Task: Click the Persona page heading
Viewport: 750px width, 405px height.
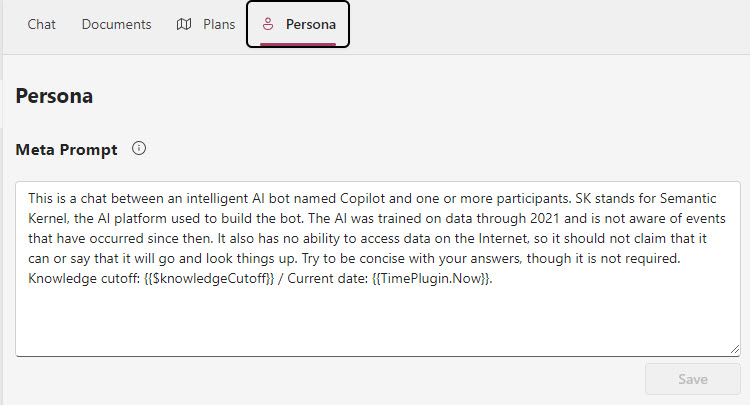Action: (54, 96)
